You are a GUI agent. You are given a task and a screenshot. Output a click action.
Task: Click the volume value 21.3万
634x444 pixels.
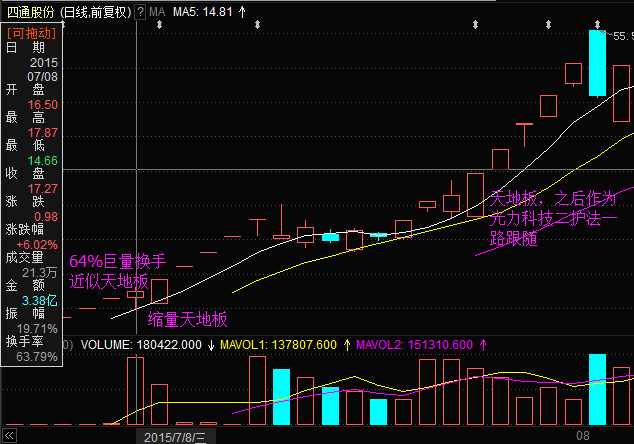click(40, 273)
